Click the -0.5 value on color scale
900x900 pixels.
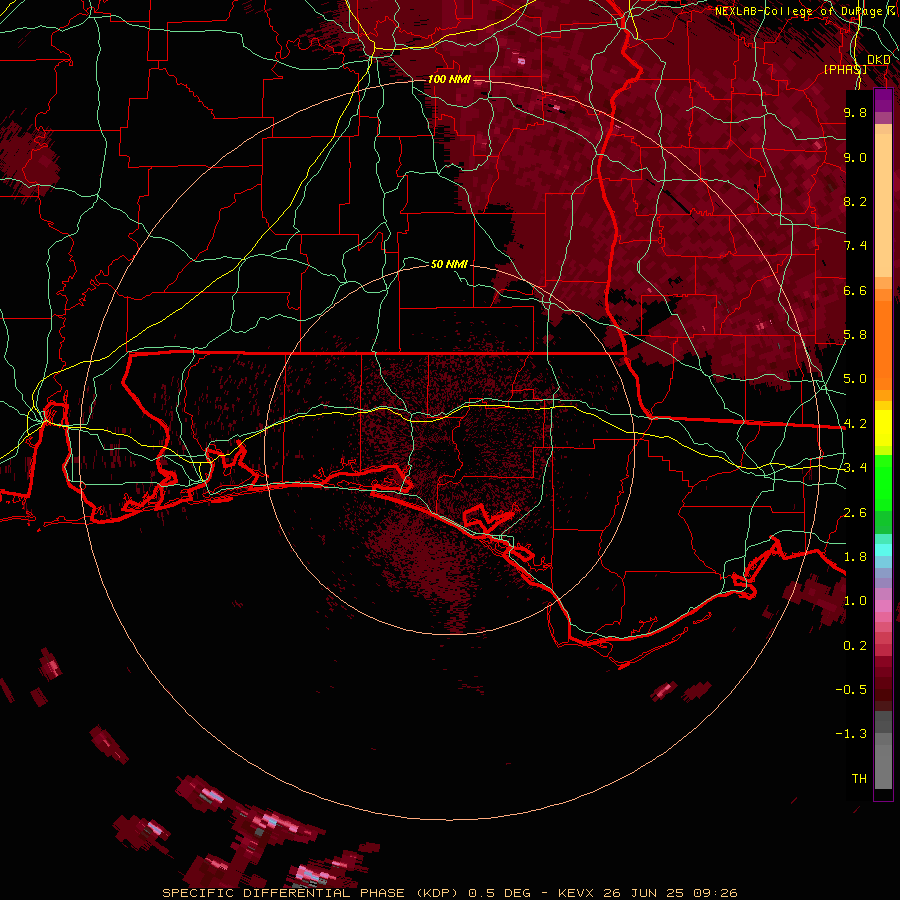[x=851, y=690]
